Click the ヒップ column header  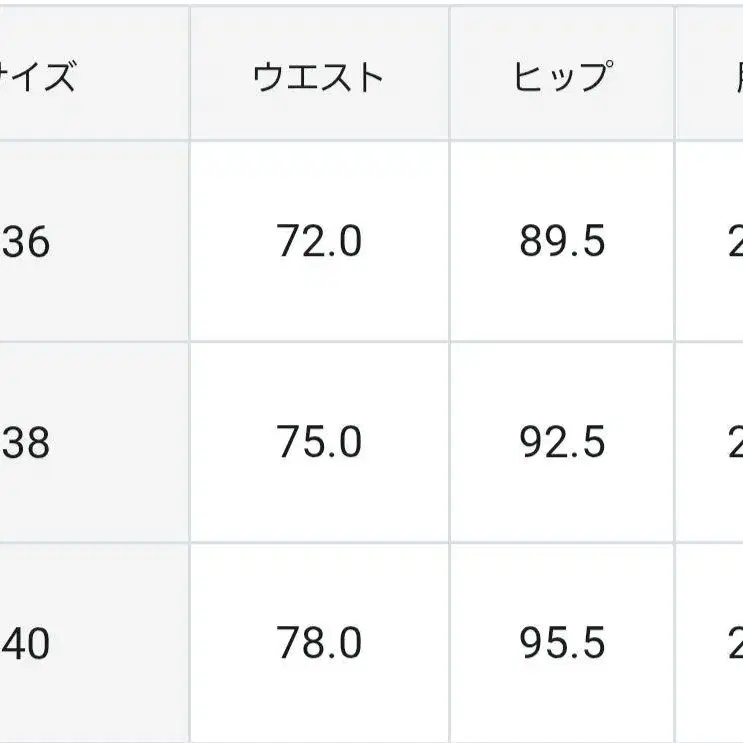(562, 77)
